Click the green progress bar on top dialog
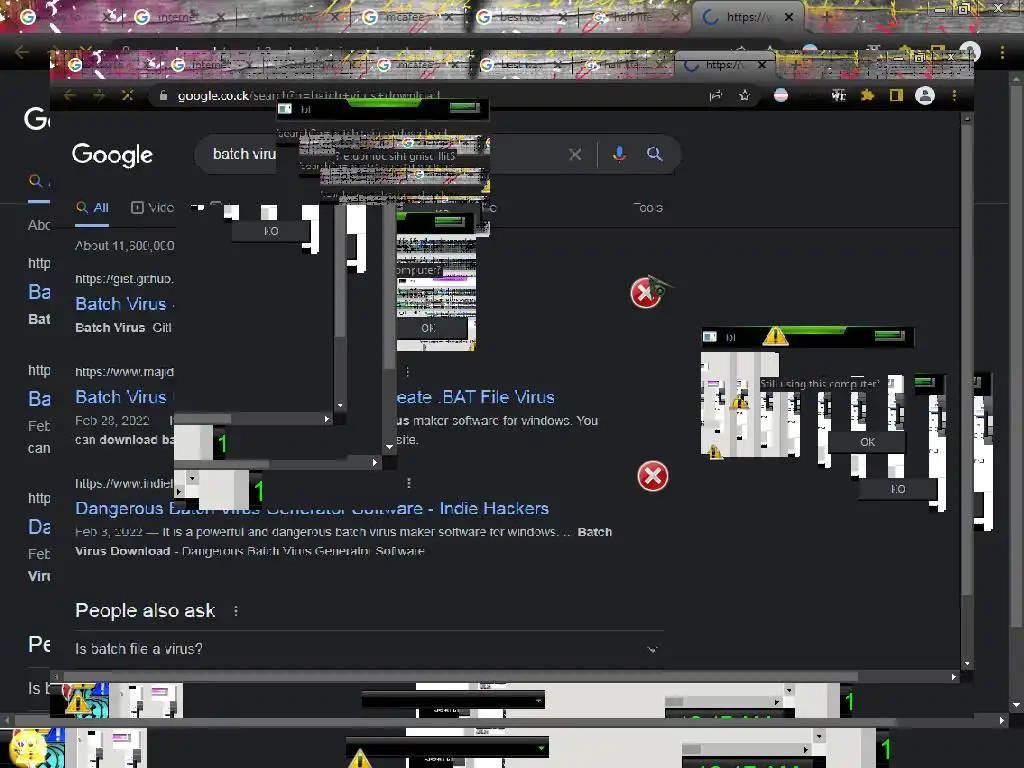This screenshot has height=768, width=1024. click(387, 103)
